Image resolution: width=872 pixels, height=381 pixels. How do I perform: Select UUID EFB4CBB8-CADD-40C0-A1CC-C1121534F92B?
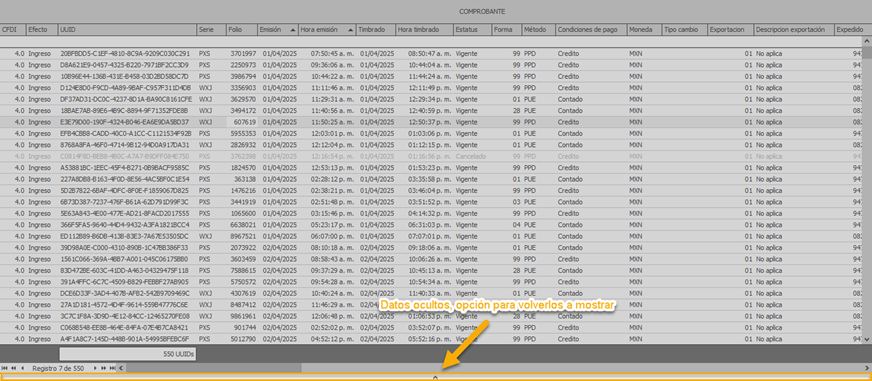(x=126, y=133)
